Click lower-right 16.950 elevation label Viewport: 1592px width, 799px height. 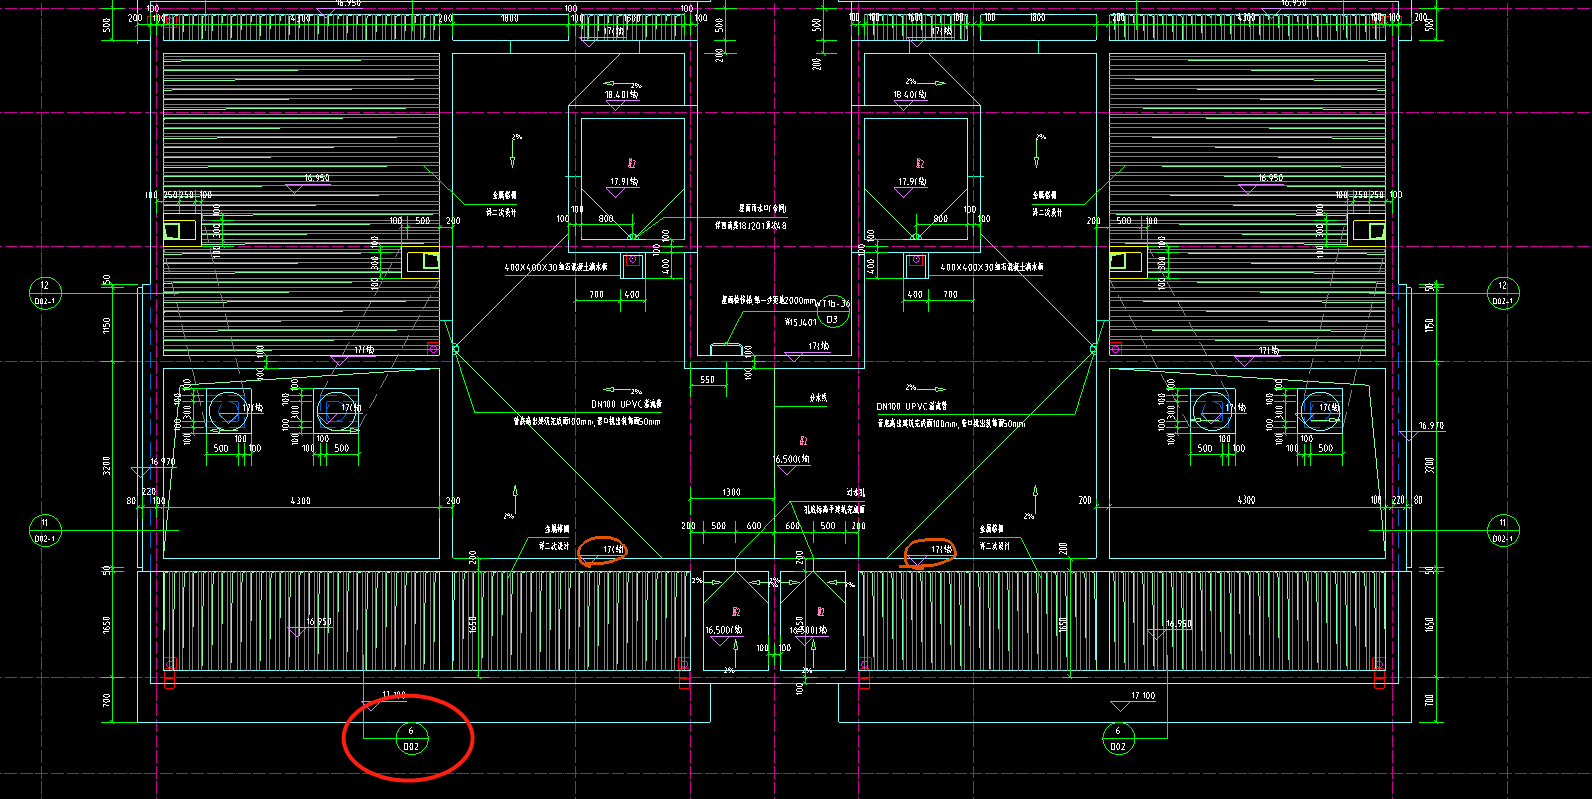coord(1179,624)
